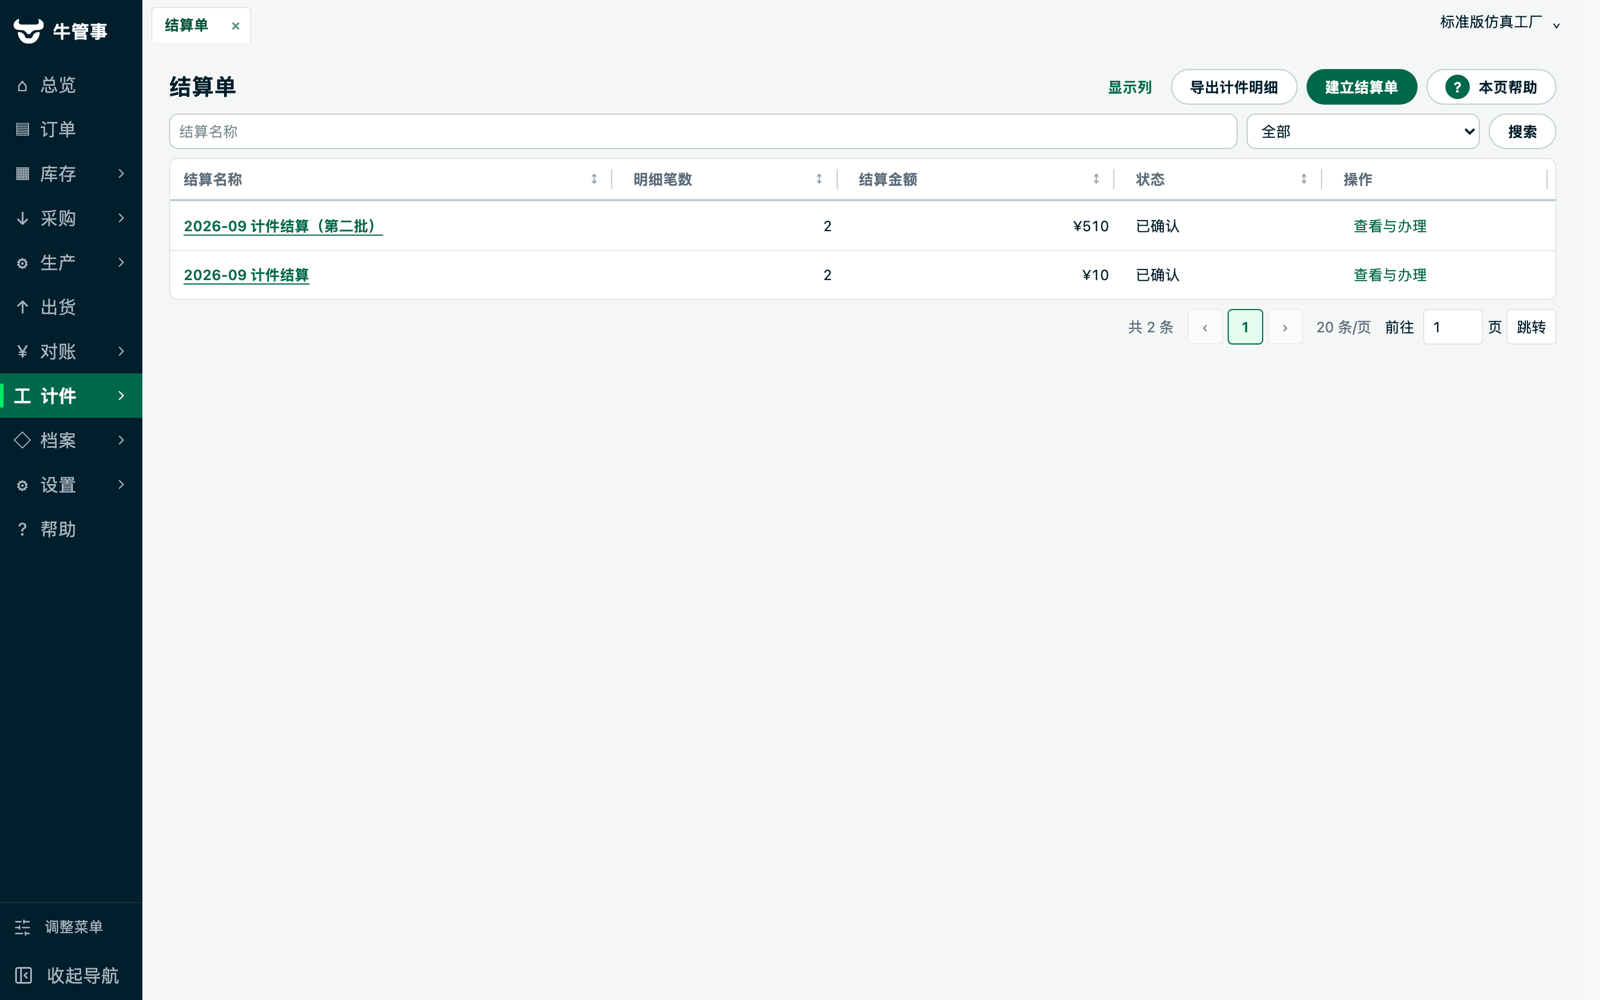
Task: Expand the 生产 submenu chevron
Action: point(121,262)
